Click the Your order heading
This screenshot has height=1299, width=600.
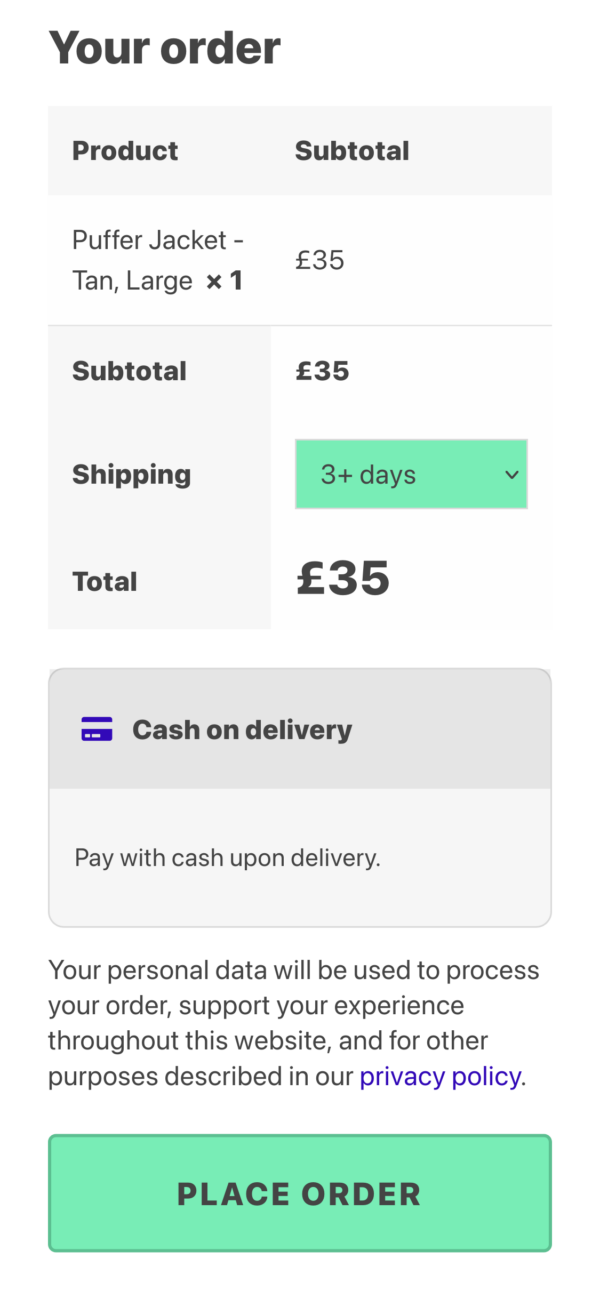coord(164,47)
